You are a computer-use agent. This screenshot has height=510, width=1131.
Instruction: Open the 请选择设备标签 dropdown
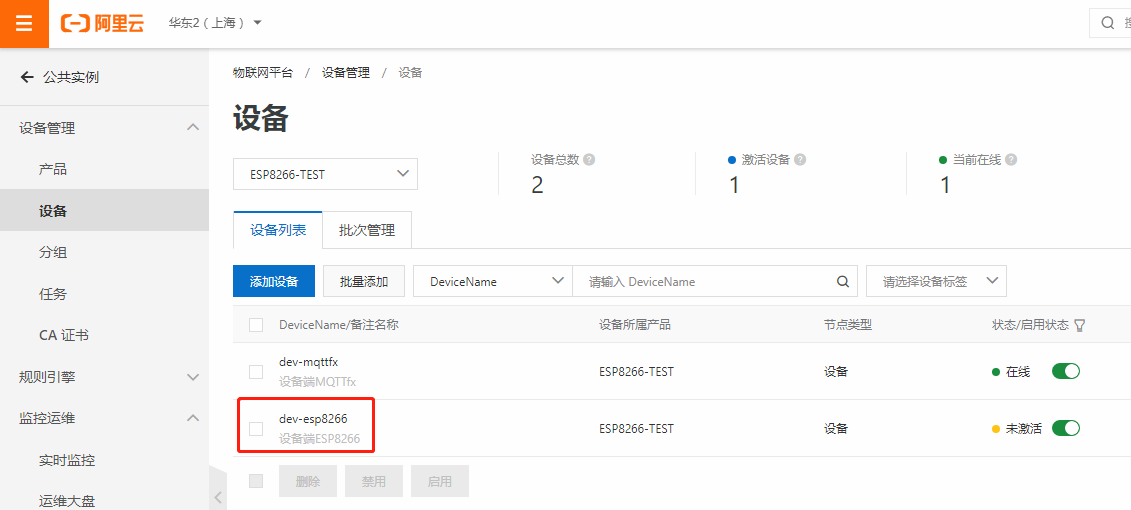(x=936, y=281)
